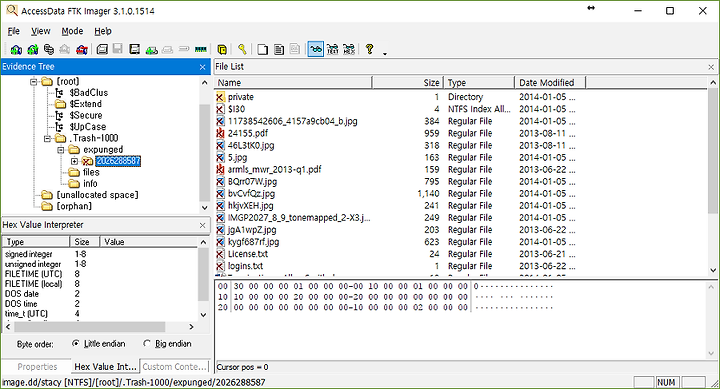The height and width of the screenshot is (389, 720).
Task: Select License.txt in the file list
Action: tap(248, 254)
